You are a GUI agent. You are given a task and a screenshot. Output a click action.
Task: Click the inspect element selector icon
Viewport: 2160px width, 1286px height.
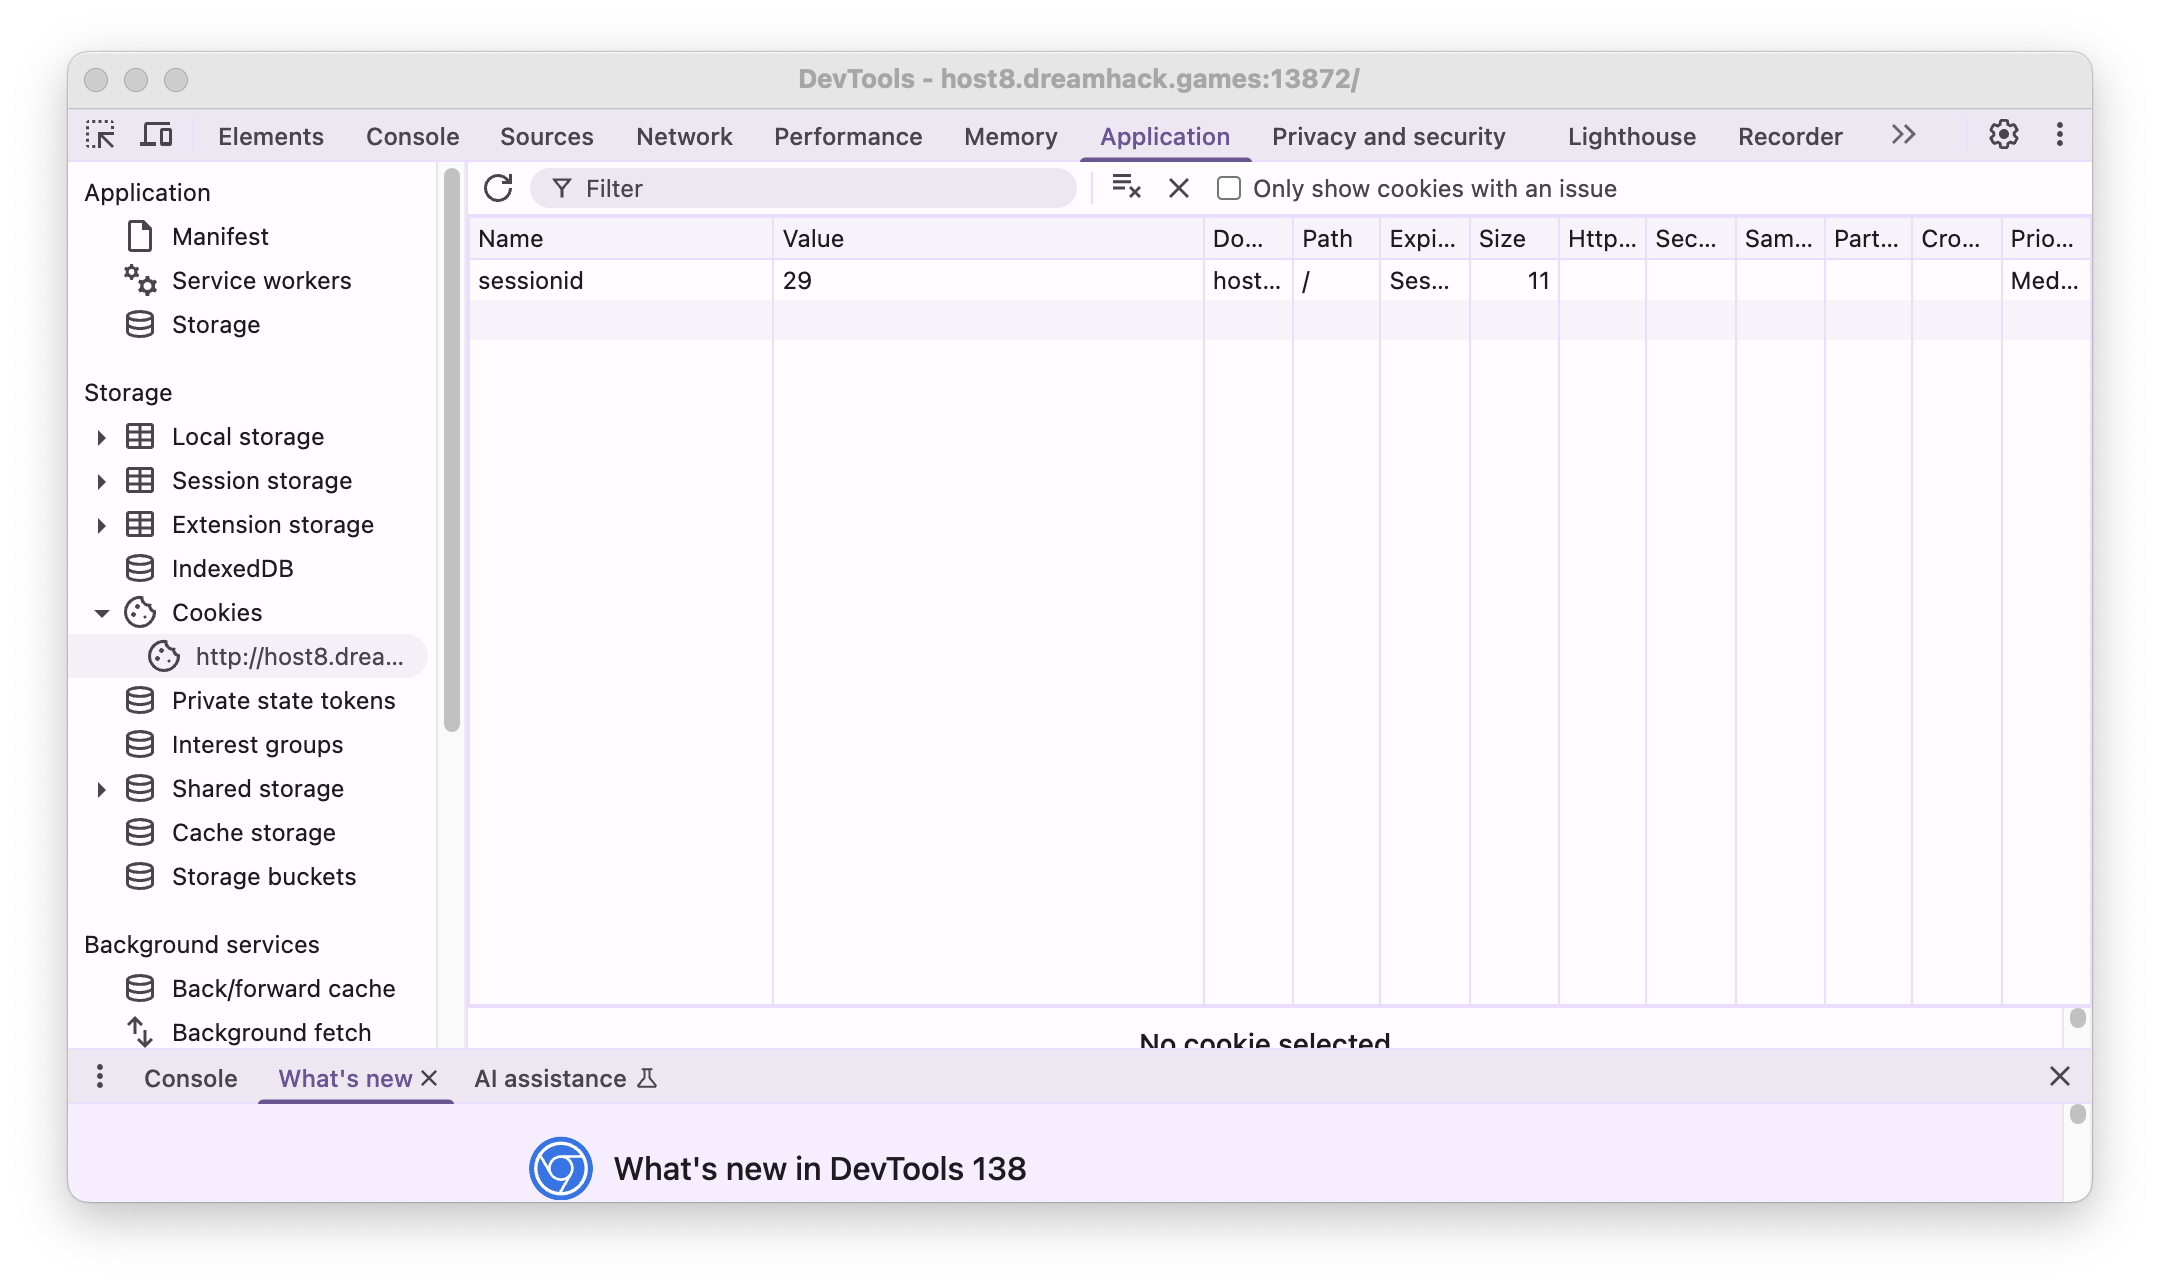(100, 135)
